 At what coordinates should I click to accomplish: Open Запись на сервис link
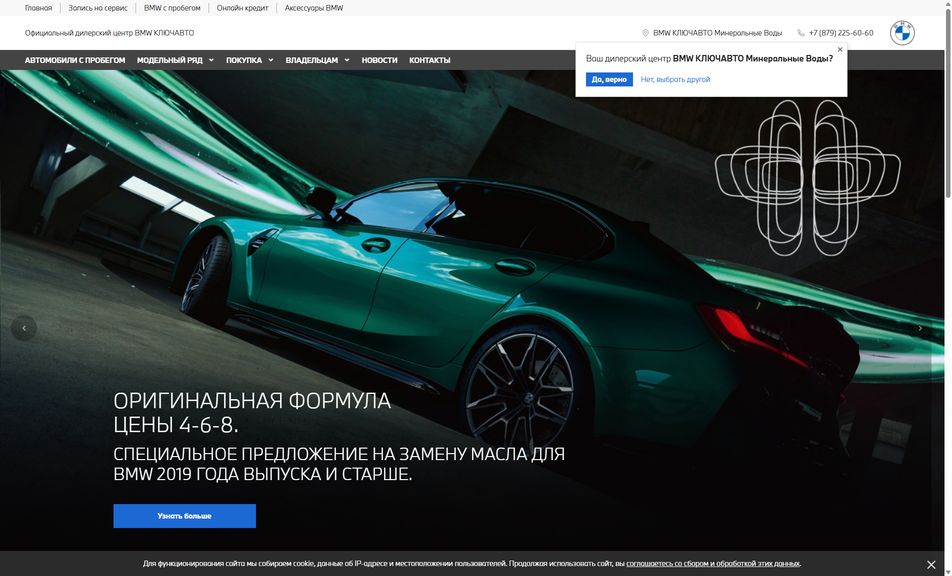98,8
